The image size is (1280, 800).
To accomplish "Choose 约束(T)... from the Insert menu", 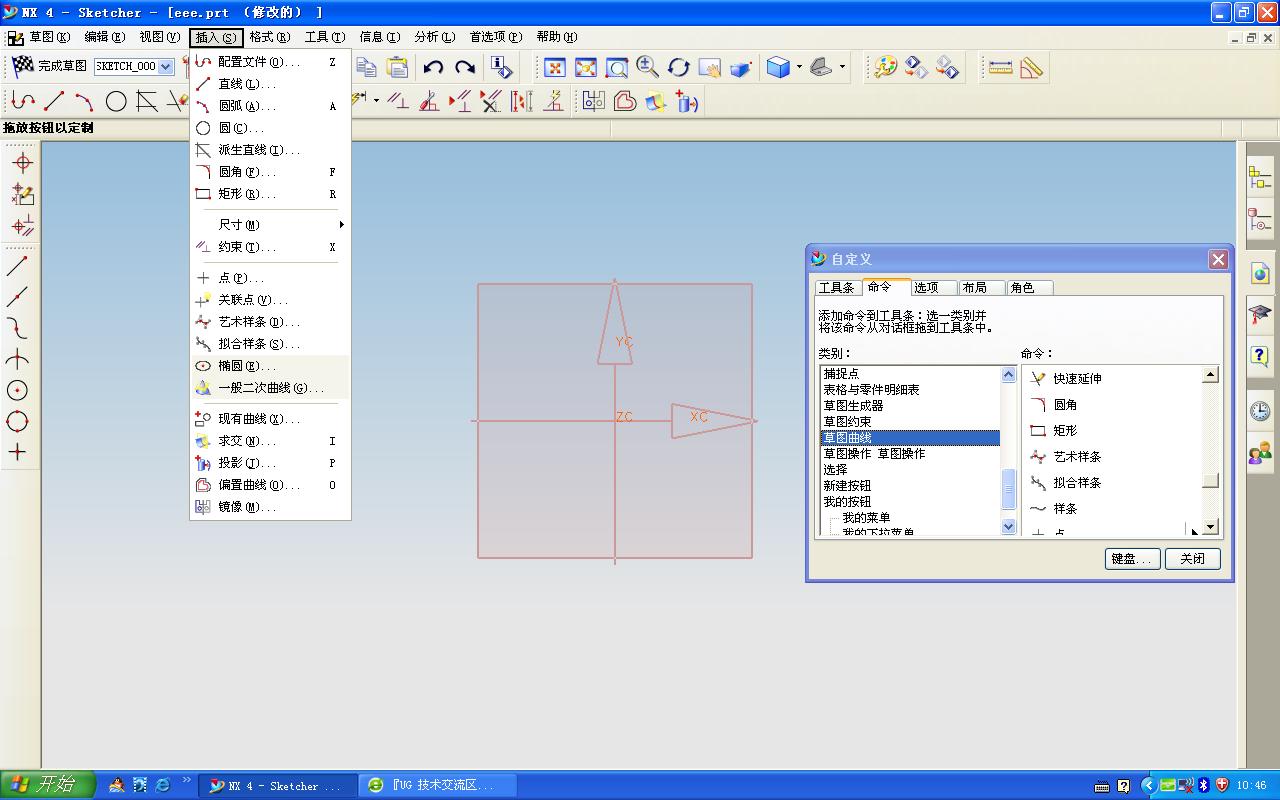I will point(271,247).
